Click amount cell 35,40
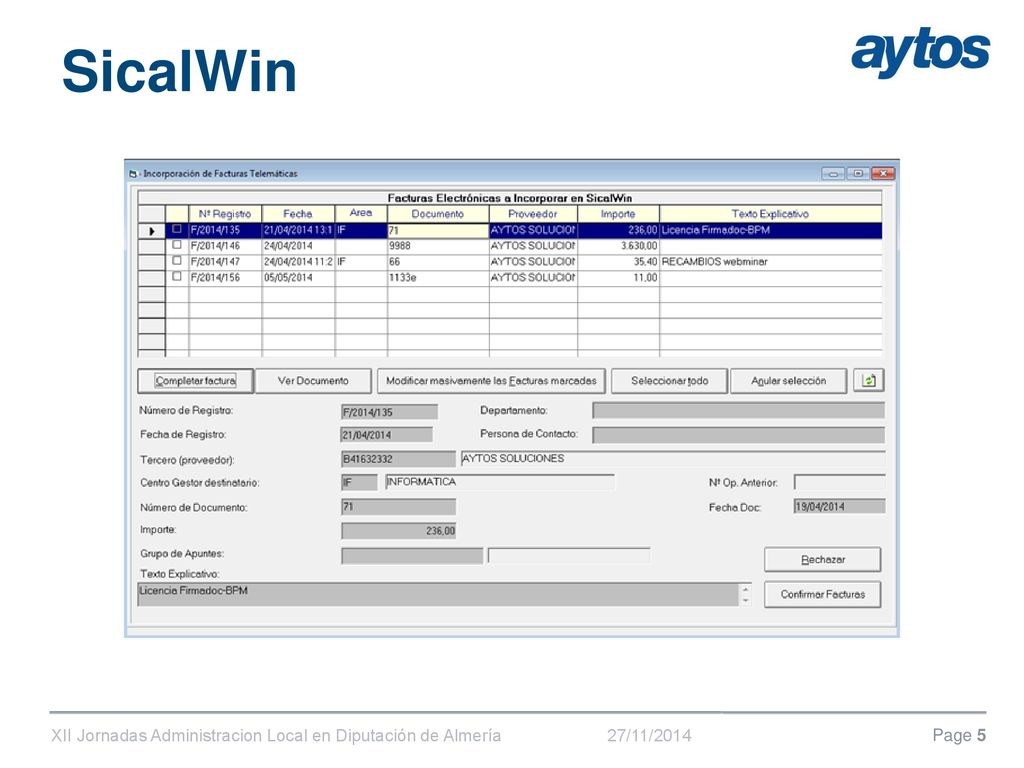Screen dimensions: 1024x768 pyautogui.click(x=618, y=262)
